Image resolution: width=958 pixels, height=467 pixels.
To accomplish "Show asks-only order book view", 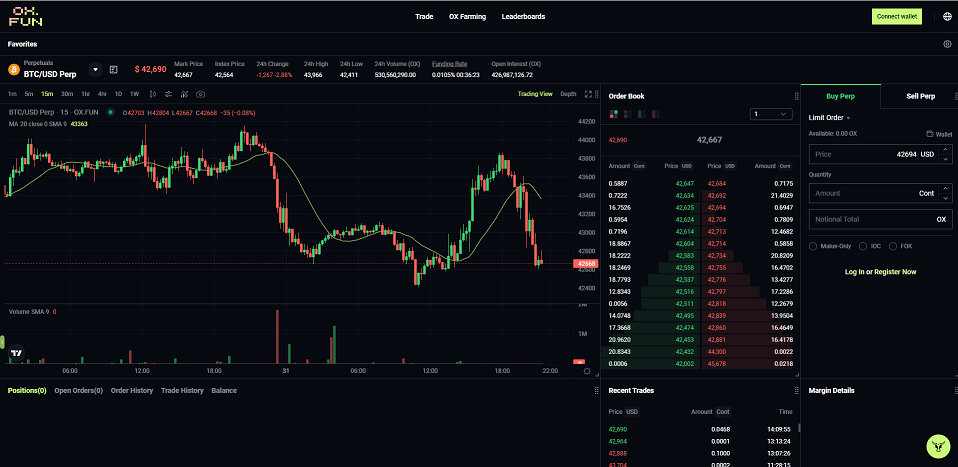I will [656, 114].
